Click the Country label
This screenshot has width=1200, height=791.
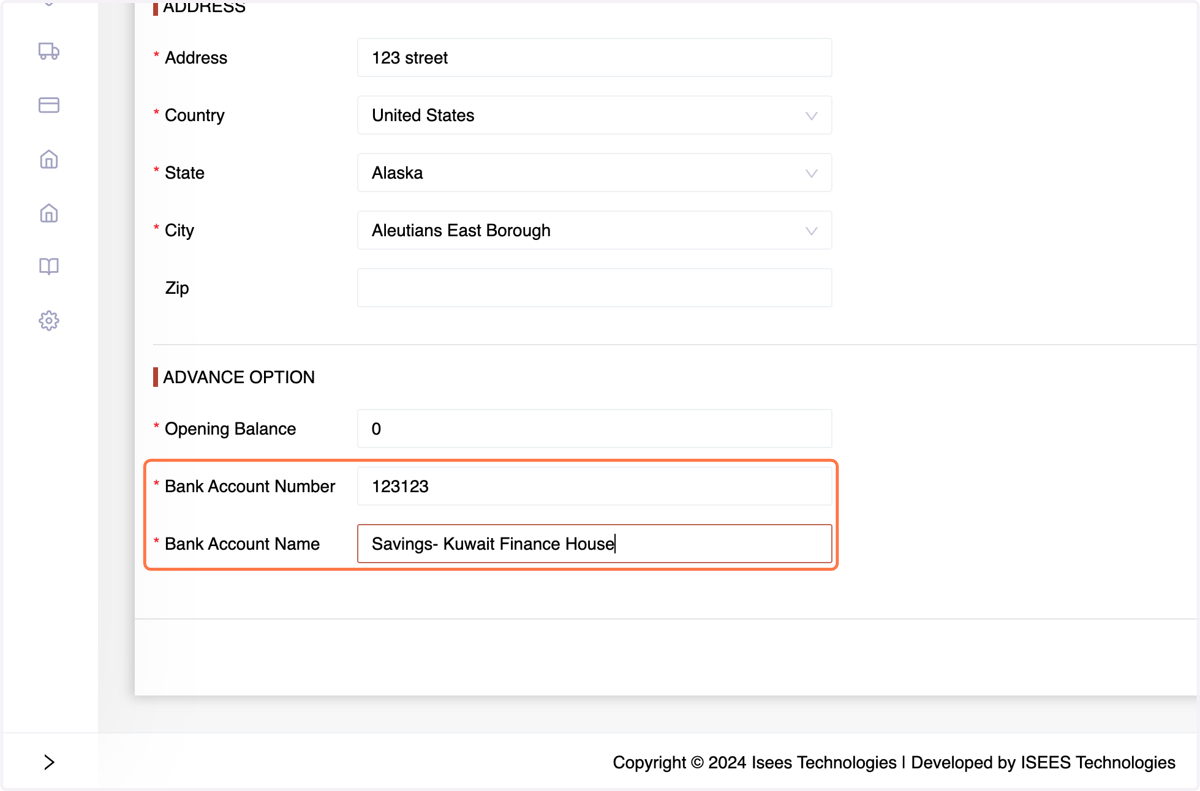(x=194, y=115)
